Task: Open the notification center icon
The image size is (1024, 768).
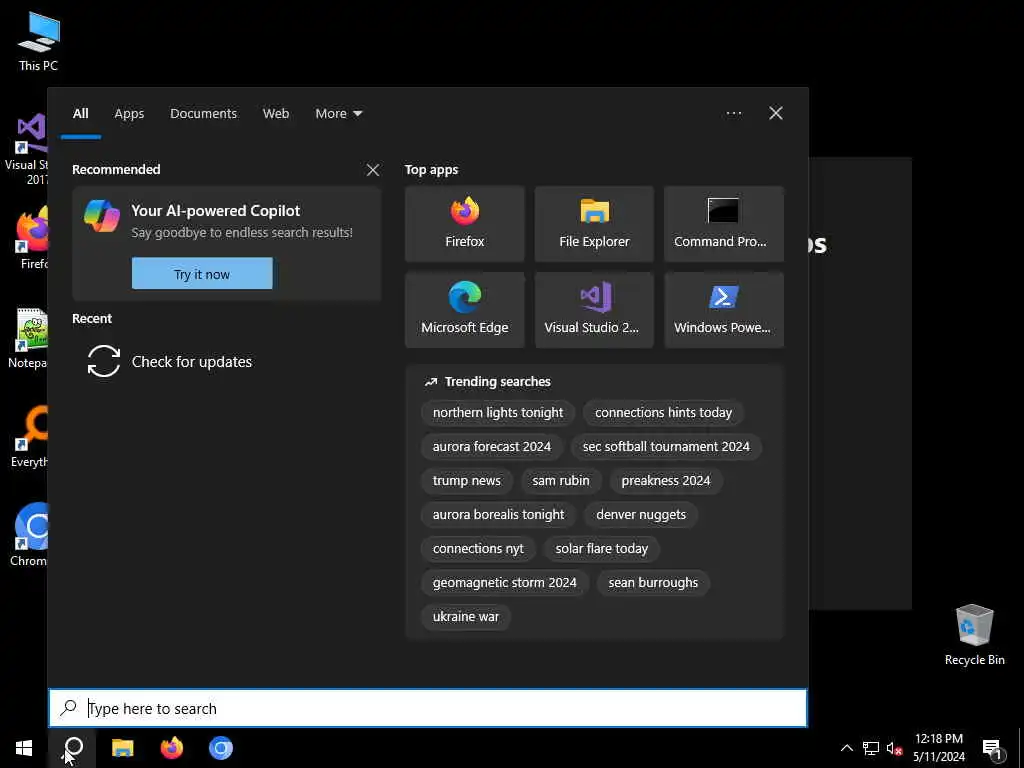Action: tap(991, 748)
